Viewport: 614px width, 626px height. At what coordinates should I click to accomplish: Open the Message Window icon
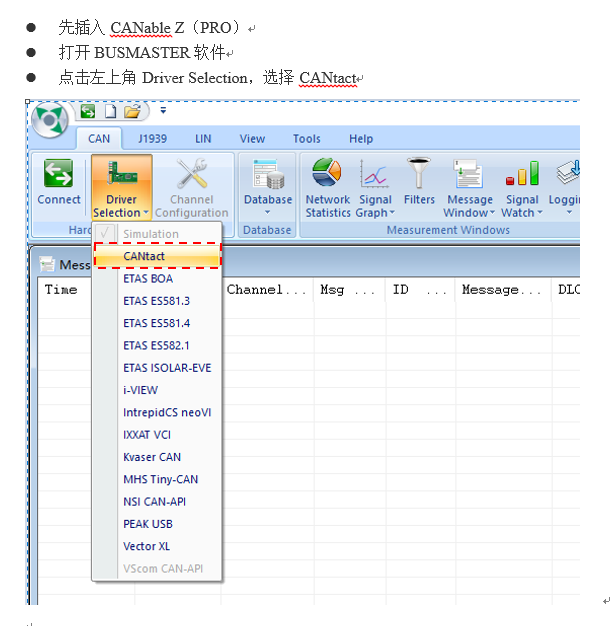click(468, 174)
